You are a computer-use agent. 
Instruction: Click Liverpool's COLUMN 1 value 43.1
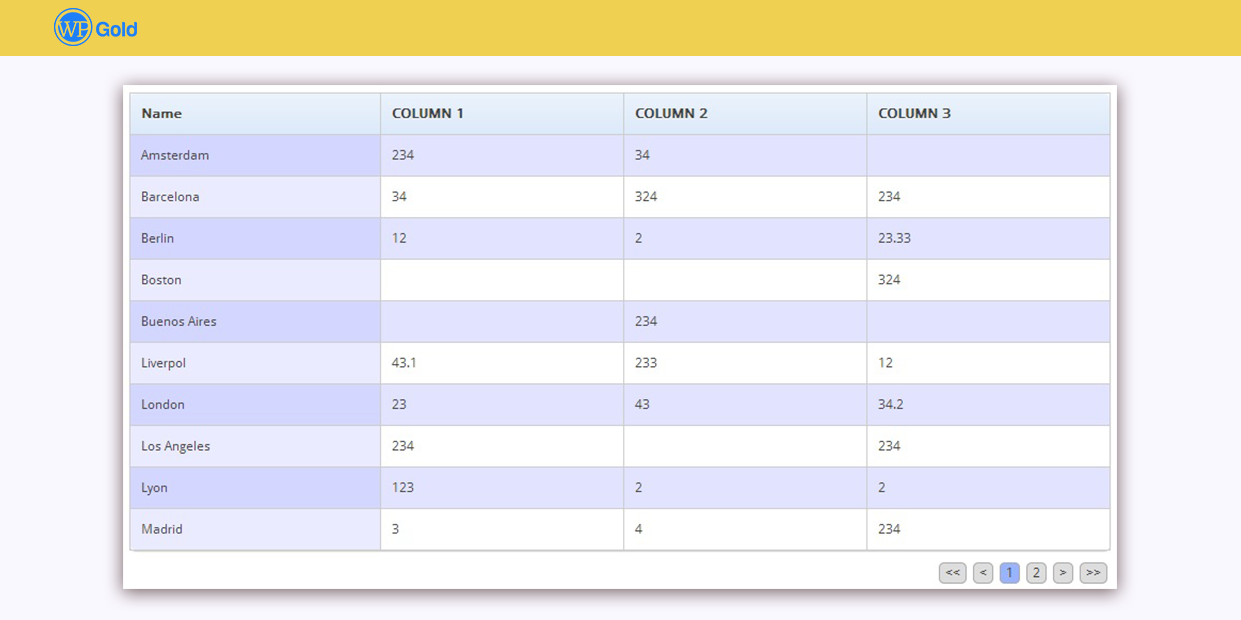click(404, 363)
